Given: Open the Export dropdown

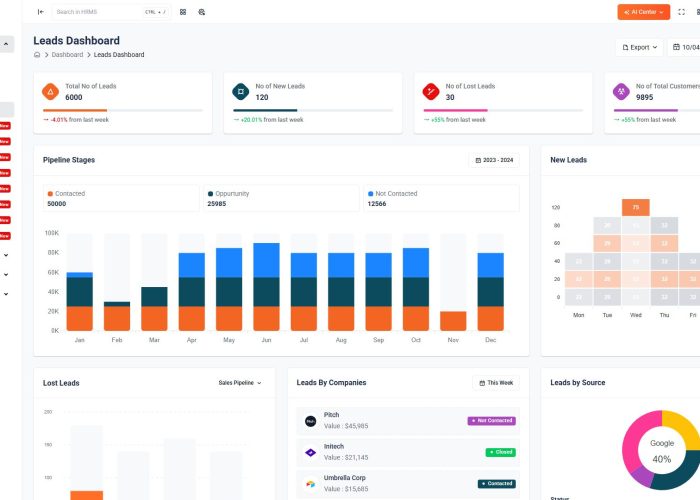Looking at the screenshot, I should 640,47.
